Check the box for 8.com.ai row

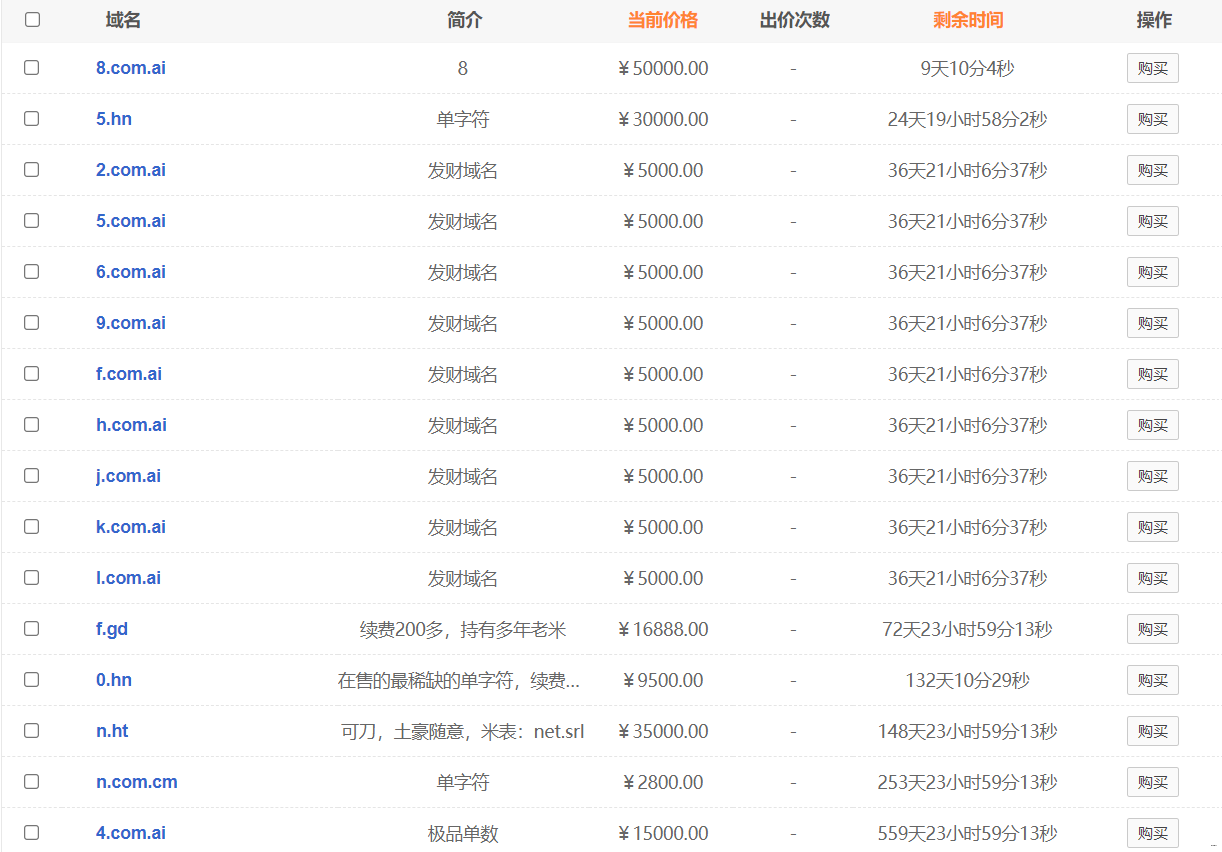[x=32, y=68]
